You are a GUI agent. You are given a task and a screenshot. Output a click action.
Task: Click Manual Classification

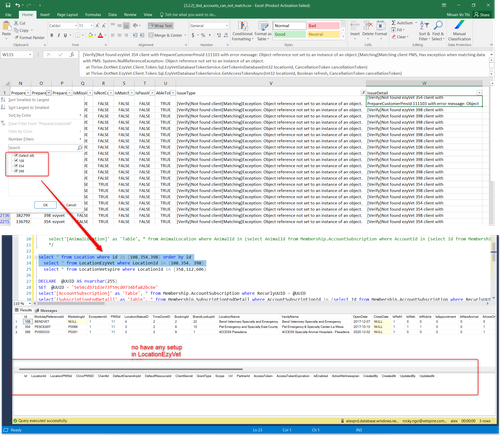[x=459, y=29]
